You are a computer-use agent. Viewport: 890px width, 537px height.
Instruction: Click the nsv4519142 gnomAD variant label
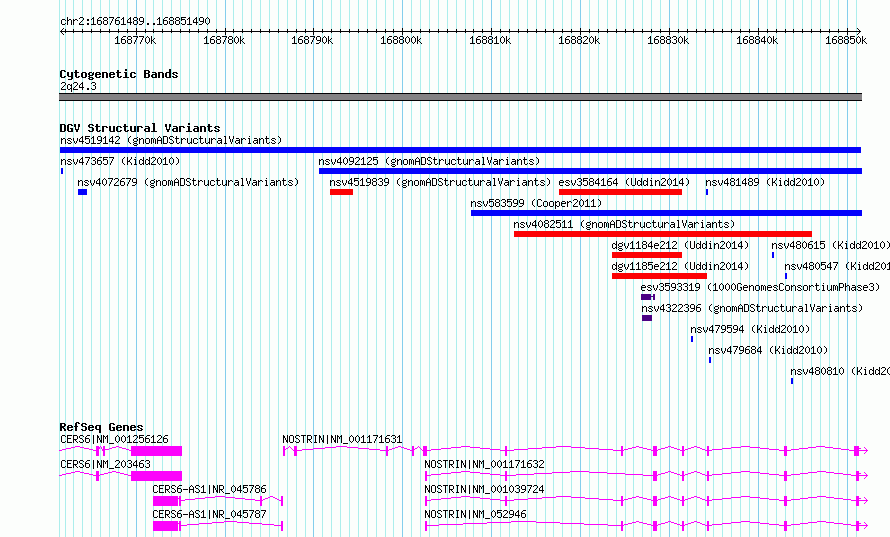pos(171,140)
